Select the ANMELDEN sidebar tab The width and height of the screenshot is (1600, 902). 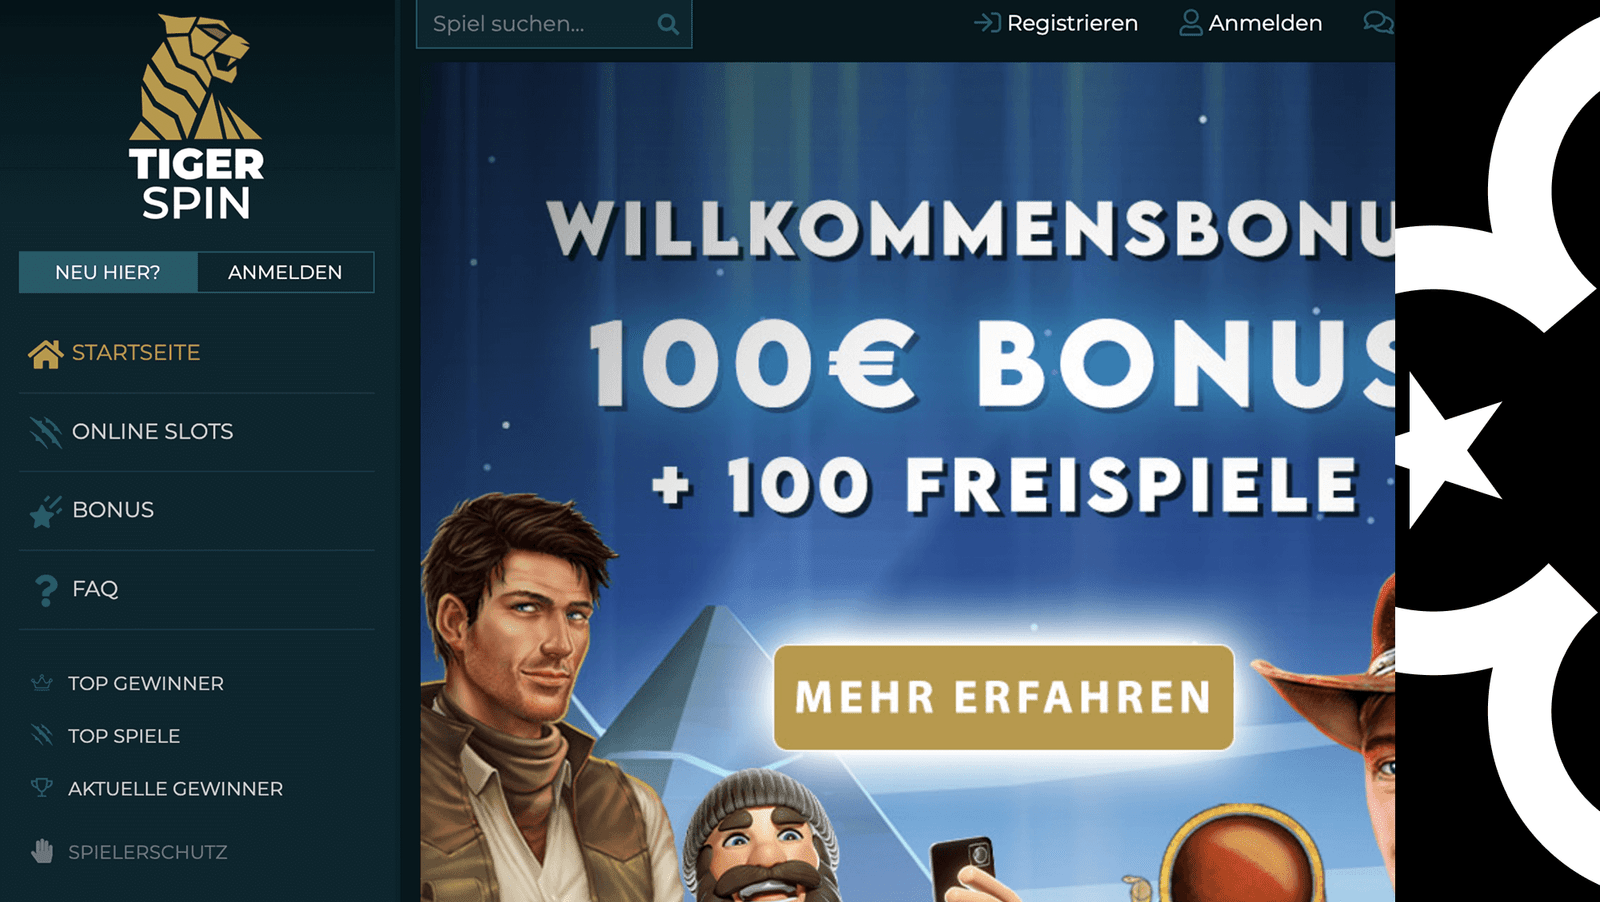(285, 272)
